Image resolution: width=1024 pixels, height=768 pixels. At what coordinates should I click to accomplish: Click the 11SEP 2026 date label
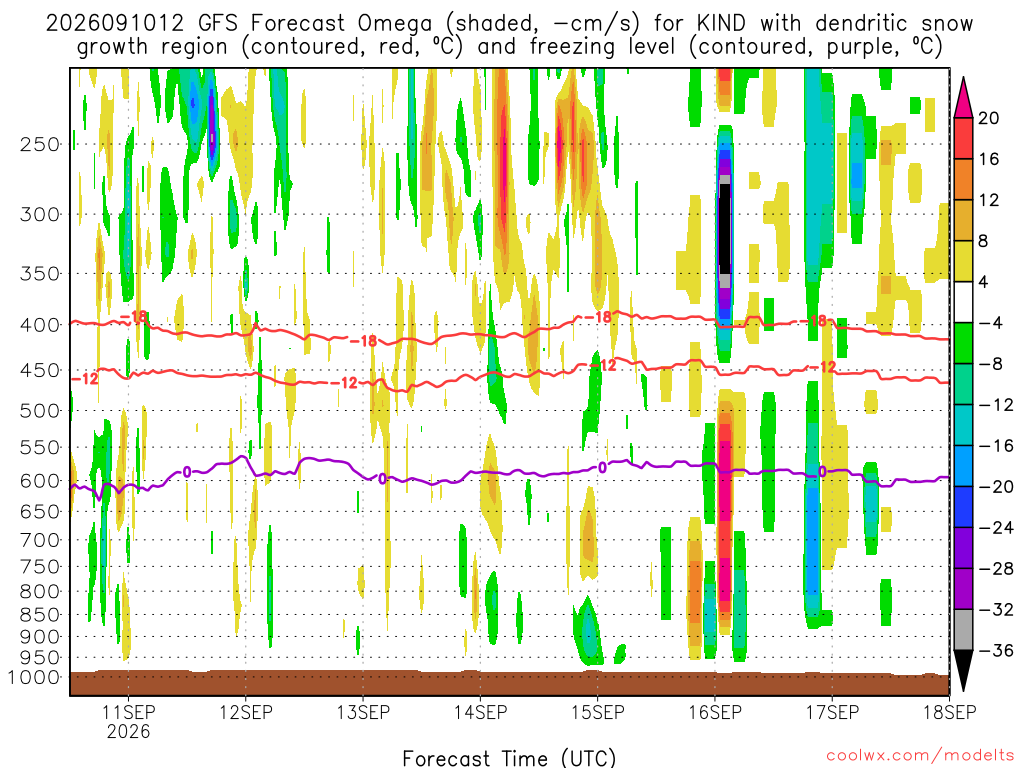tap(129, 721)
